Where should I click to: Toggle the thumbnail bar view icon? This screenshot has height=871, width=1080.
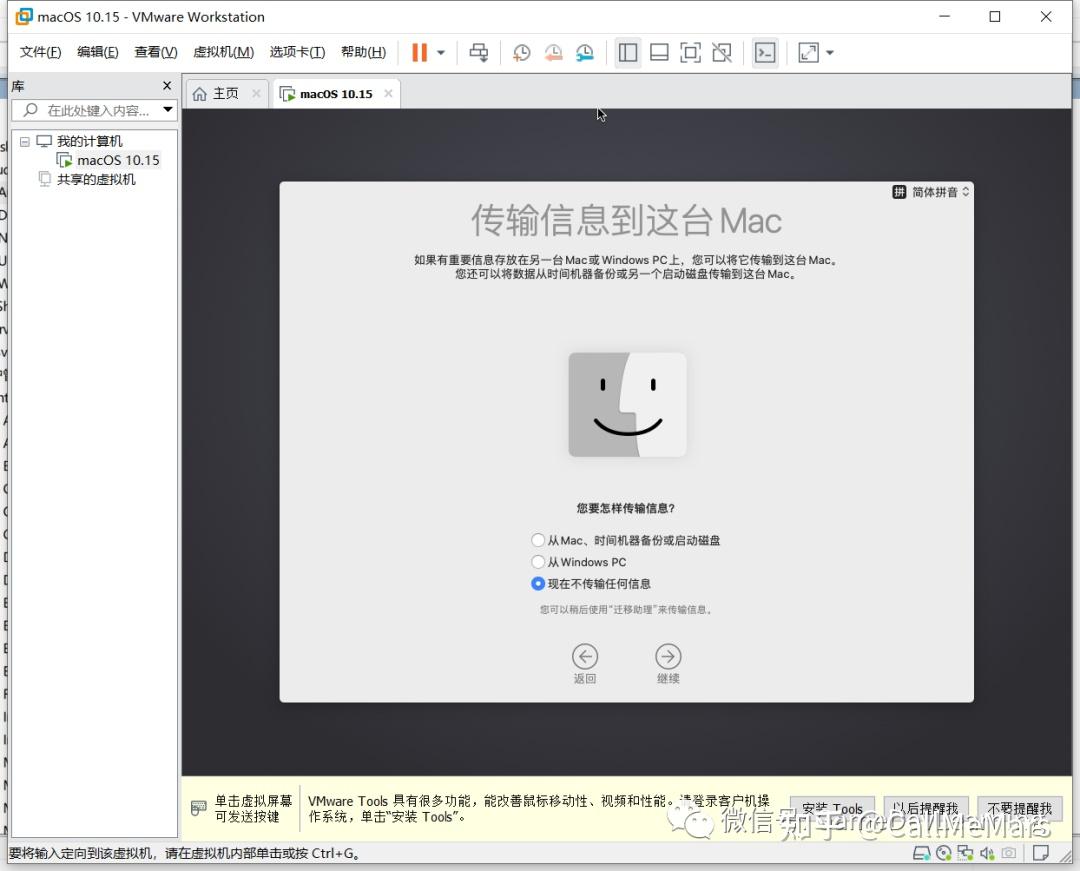coord(659,52)
